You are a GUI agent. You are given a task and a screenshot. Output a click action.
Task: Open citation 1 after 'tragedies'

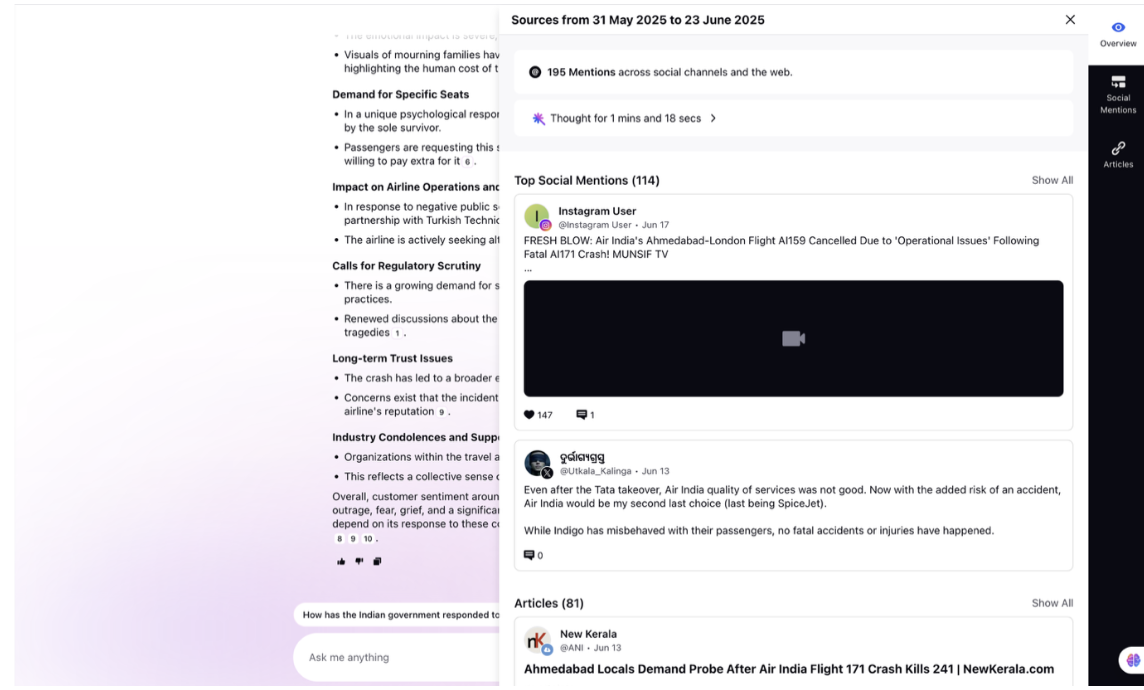pyautogui.click(x=397, y=333)
